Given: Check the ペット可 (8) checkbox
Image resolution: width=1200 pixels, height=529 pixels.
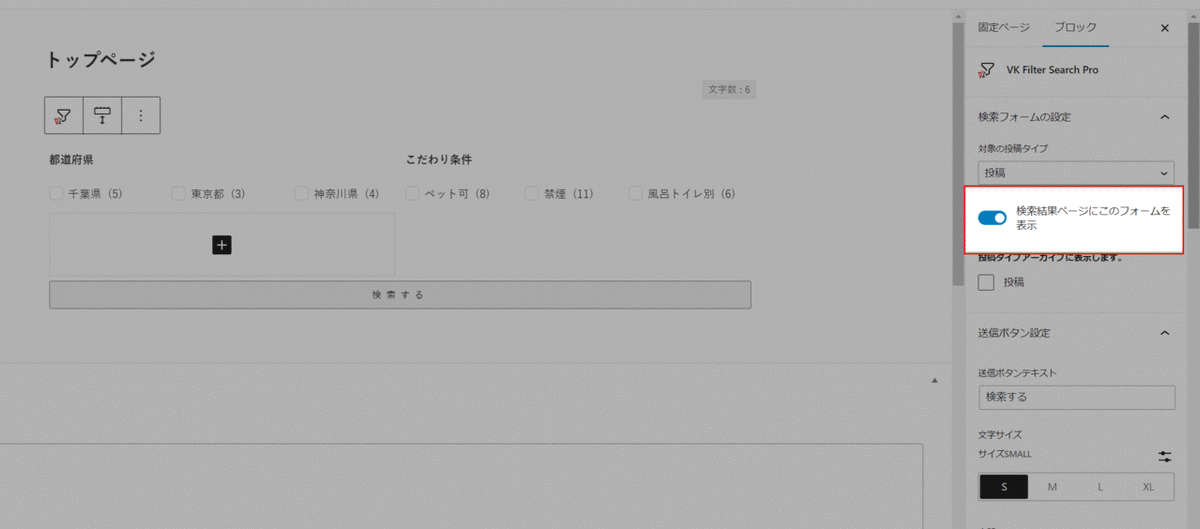Looking at the screenshot, I should [x=413, y=193].
